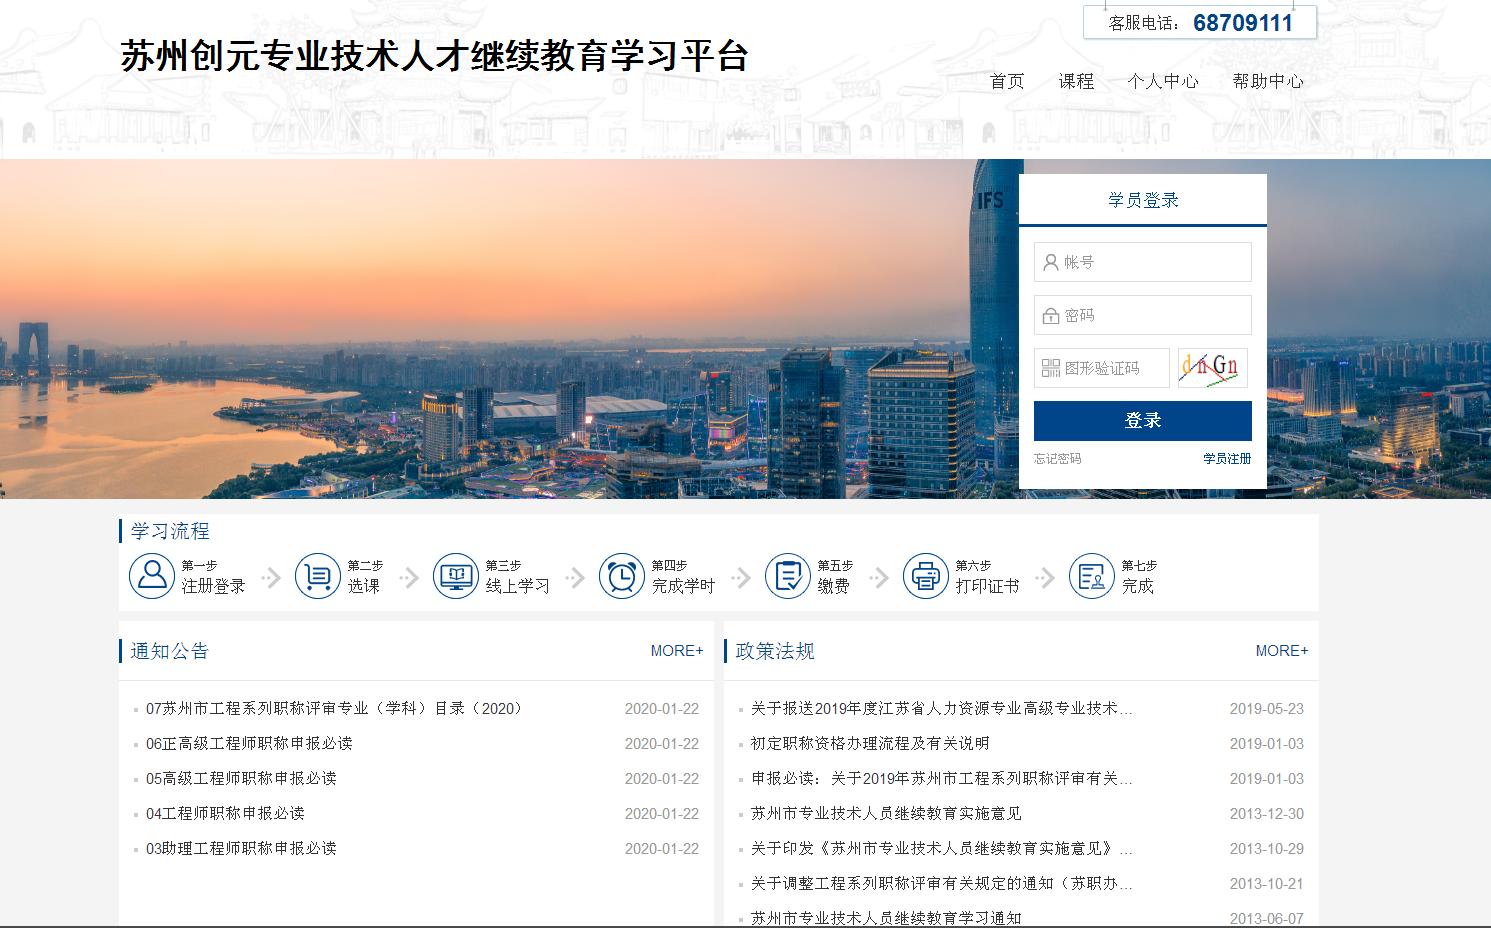Expand 通知公告 with its MORE+ link
This screenshot has width=1491, height=928.
pos(677,651)
